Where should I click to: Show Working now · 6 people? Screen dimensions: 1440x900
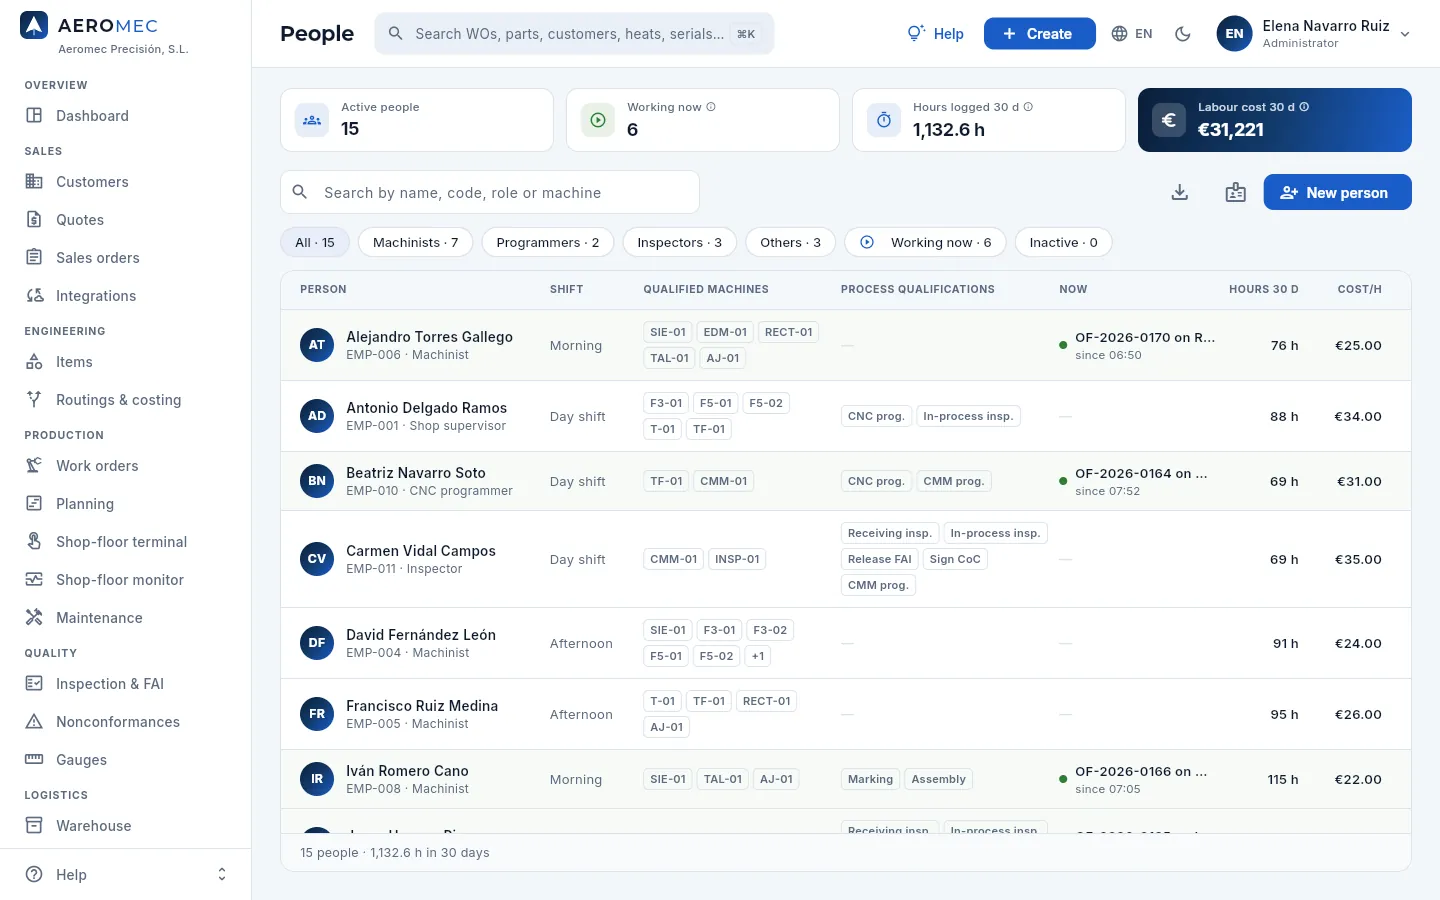point(925,242)
